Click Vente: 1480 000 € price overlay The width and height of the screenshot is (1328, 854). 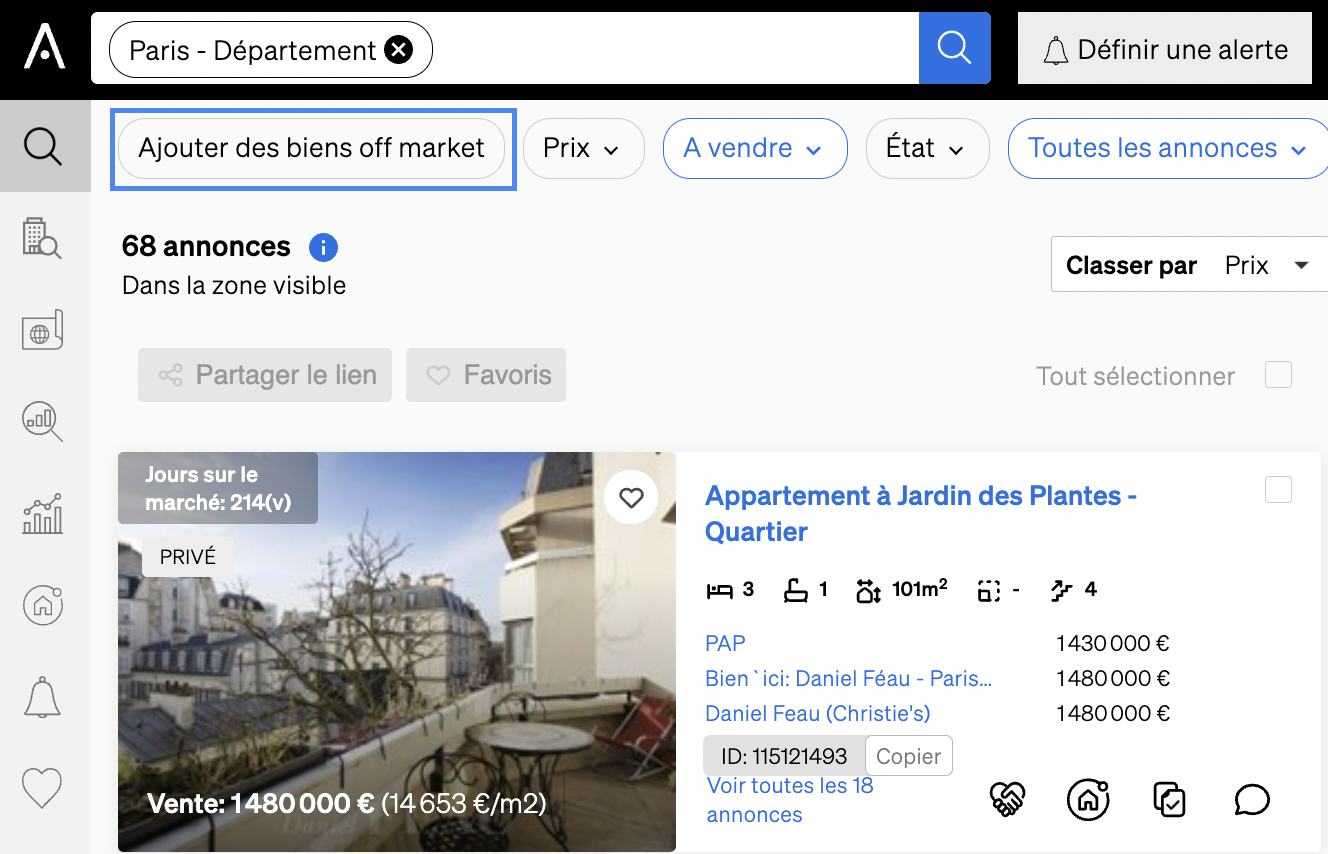tap(261, 804)
